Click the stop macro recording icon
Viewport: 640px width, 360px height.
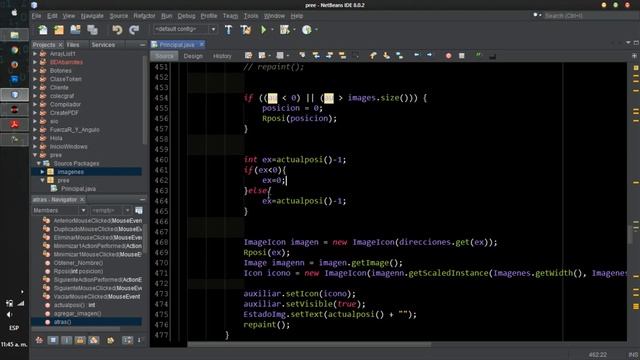[462, 56]
